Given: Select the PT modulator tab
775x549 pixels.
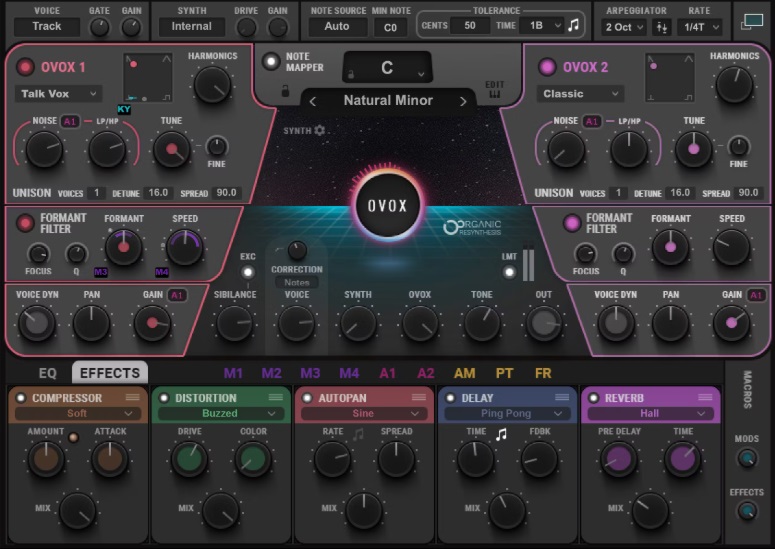Looking at the screenshot, I should pyautogui.click(x=504, y=373).
